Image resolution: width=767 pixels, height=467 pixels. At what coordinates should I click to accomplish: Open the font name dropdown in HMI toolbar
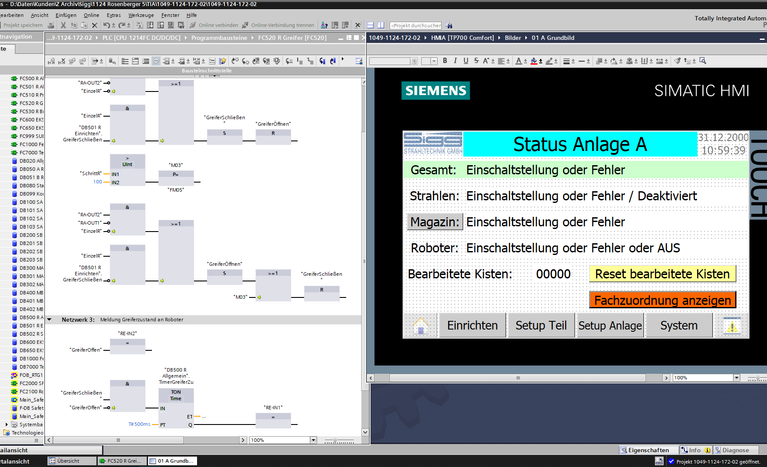(414, 61)
